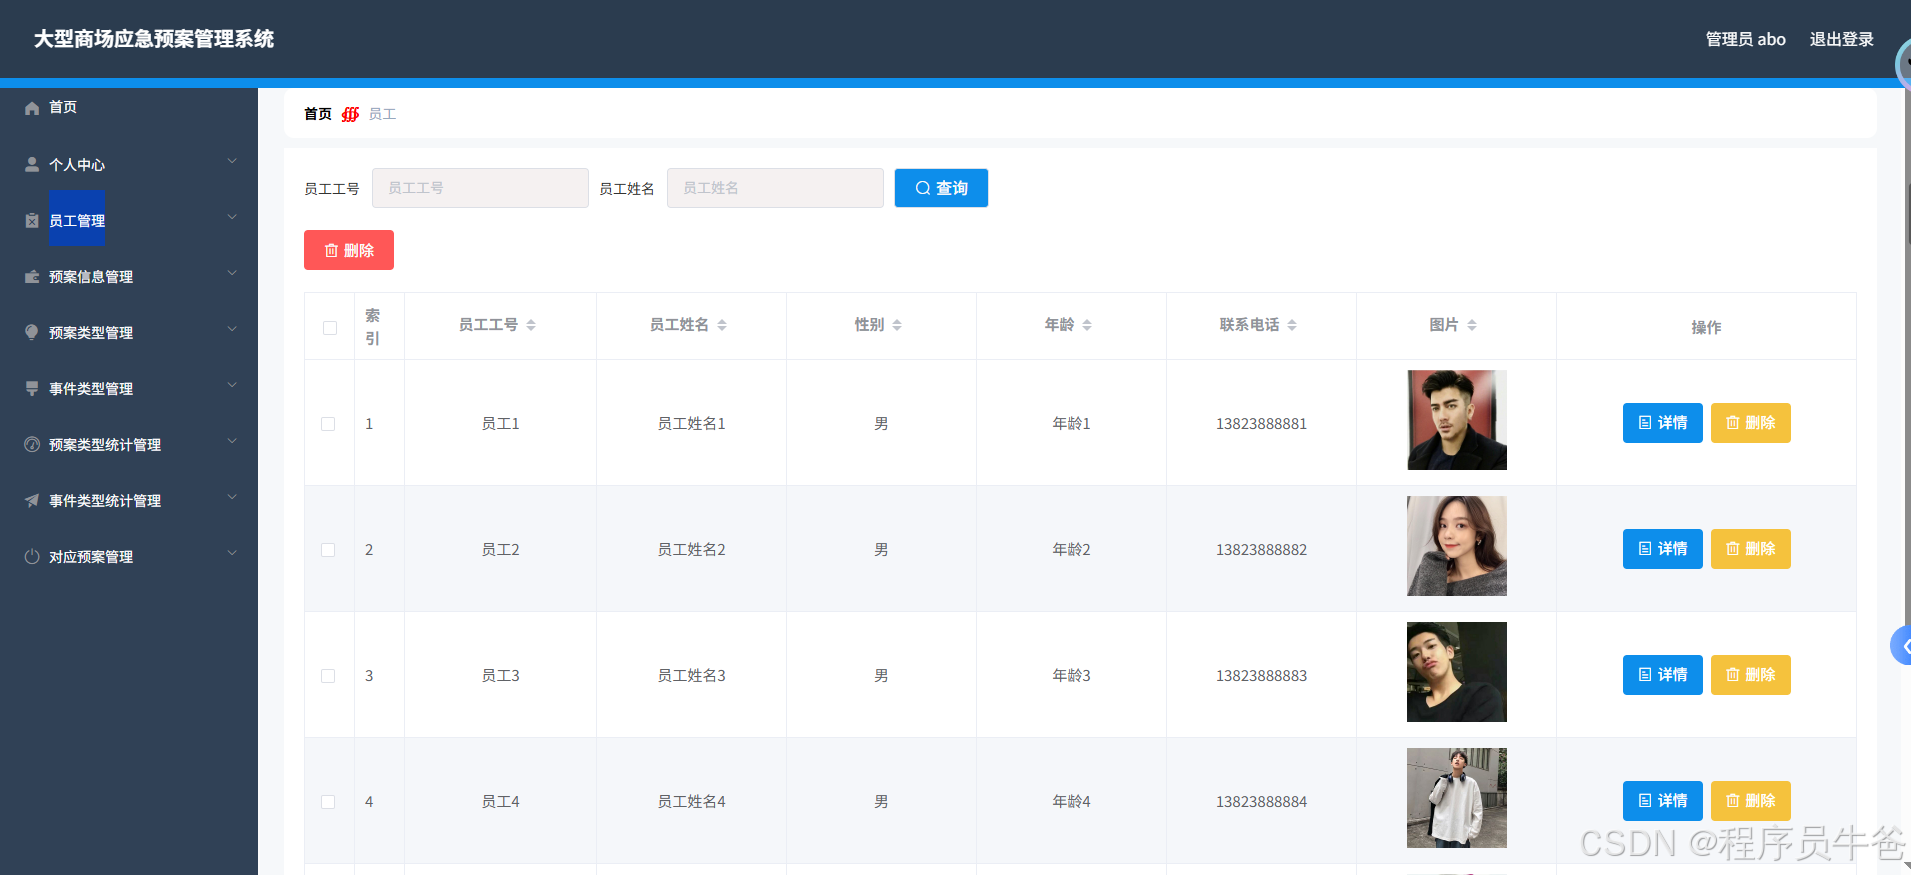
Task: Click the red batch 删除 button
Action: 349,250
